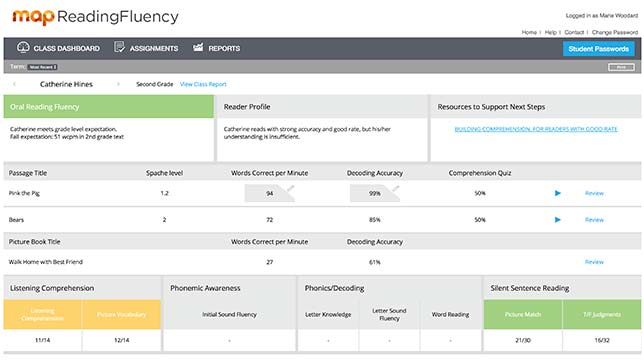Go to next student arrow
Image resolution: width=644 pixels, height=361 pixels.
(x=118, y=84)
